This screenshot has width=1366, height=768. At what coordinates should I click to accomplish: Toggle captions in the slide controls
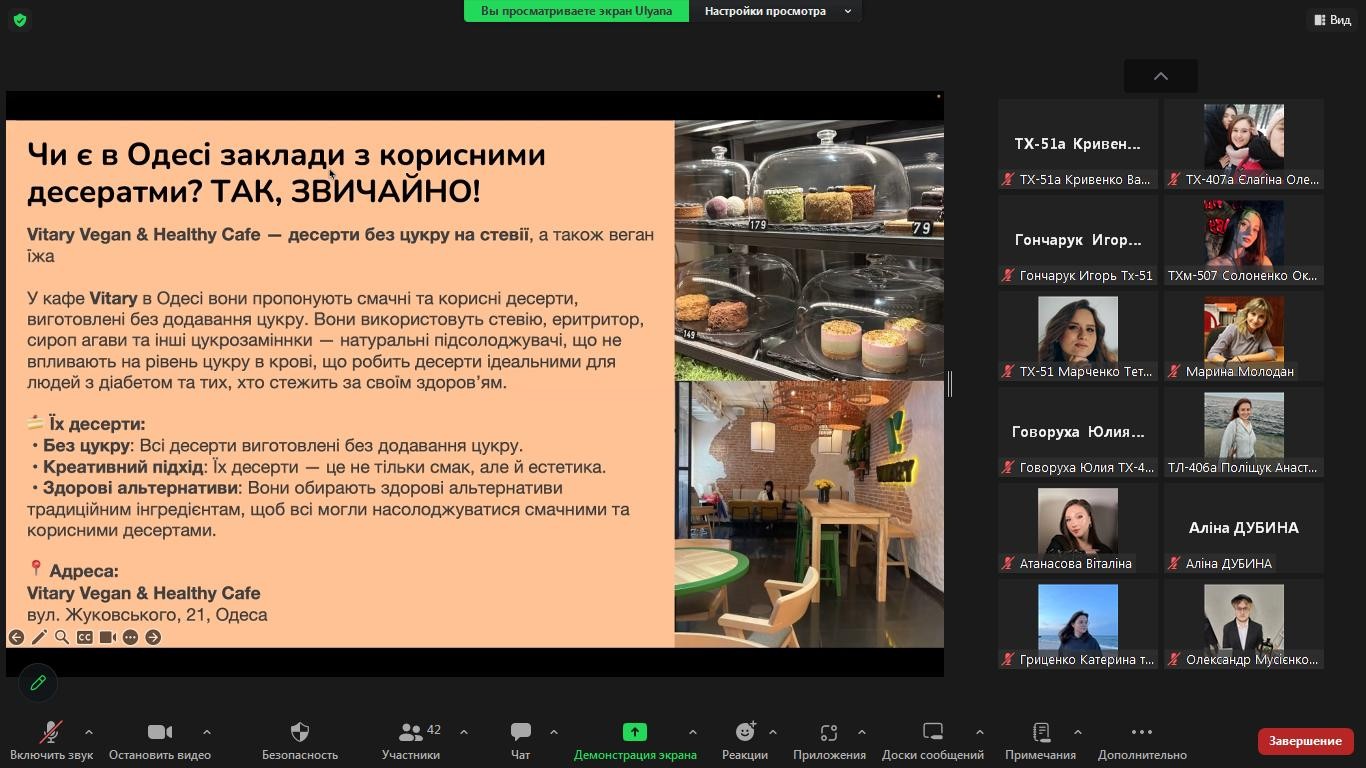click(x=85, y=637)
